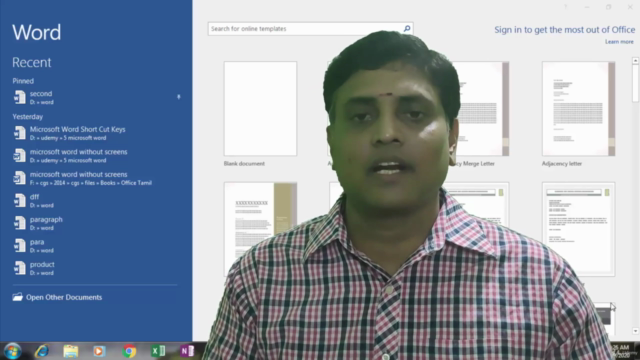Focus the Search for online templates box
Image resolution: width=640 pixels, height=360 pixels.
(310, 29)
